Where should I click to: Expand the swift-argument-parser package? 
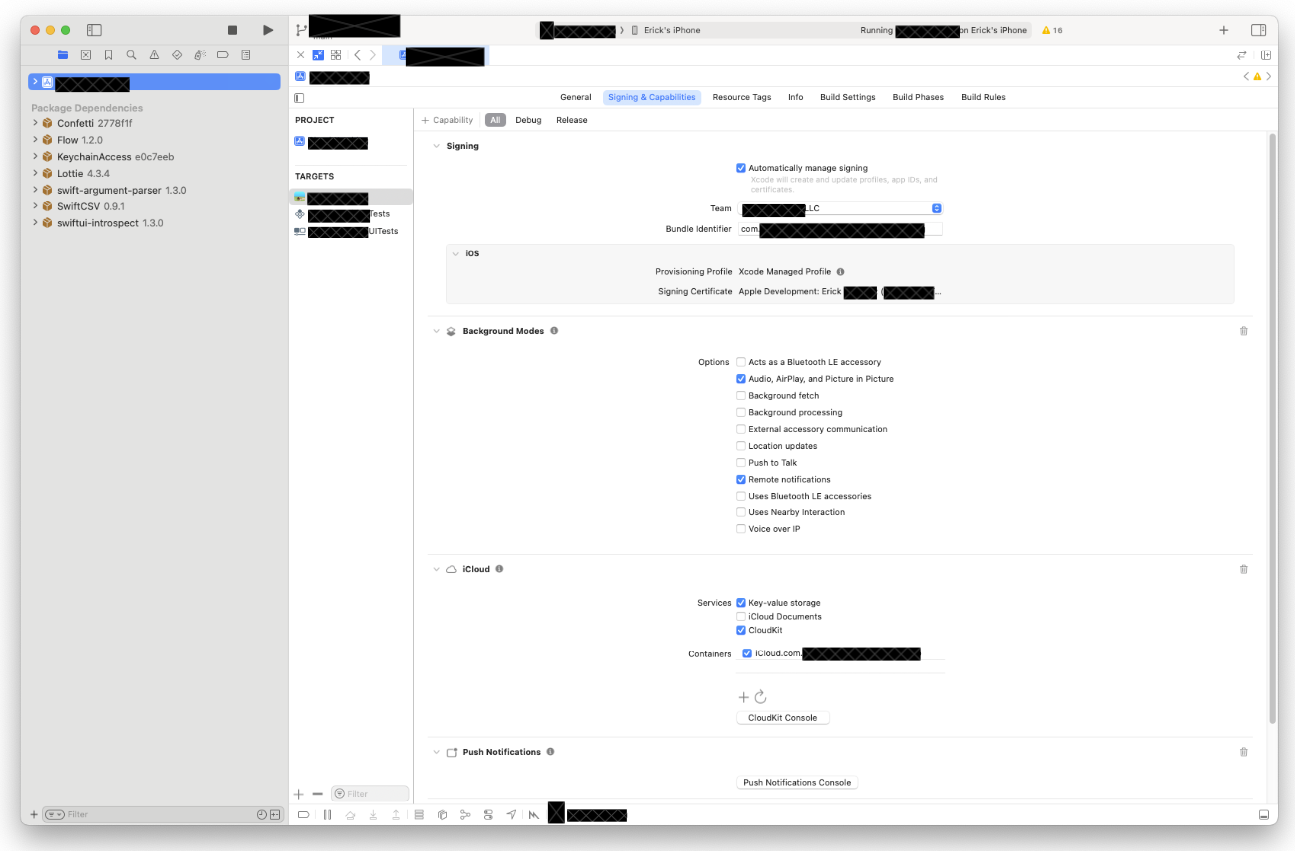tap(35, 190)
